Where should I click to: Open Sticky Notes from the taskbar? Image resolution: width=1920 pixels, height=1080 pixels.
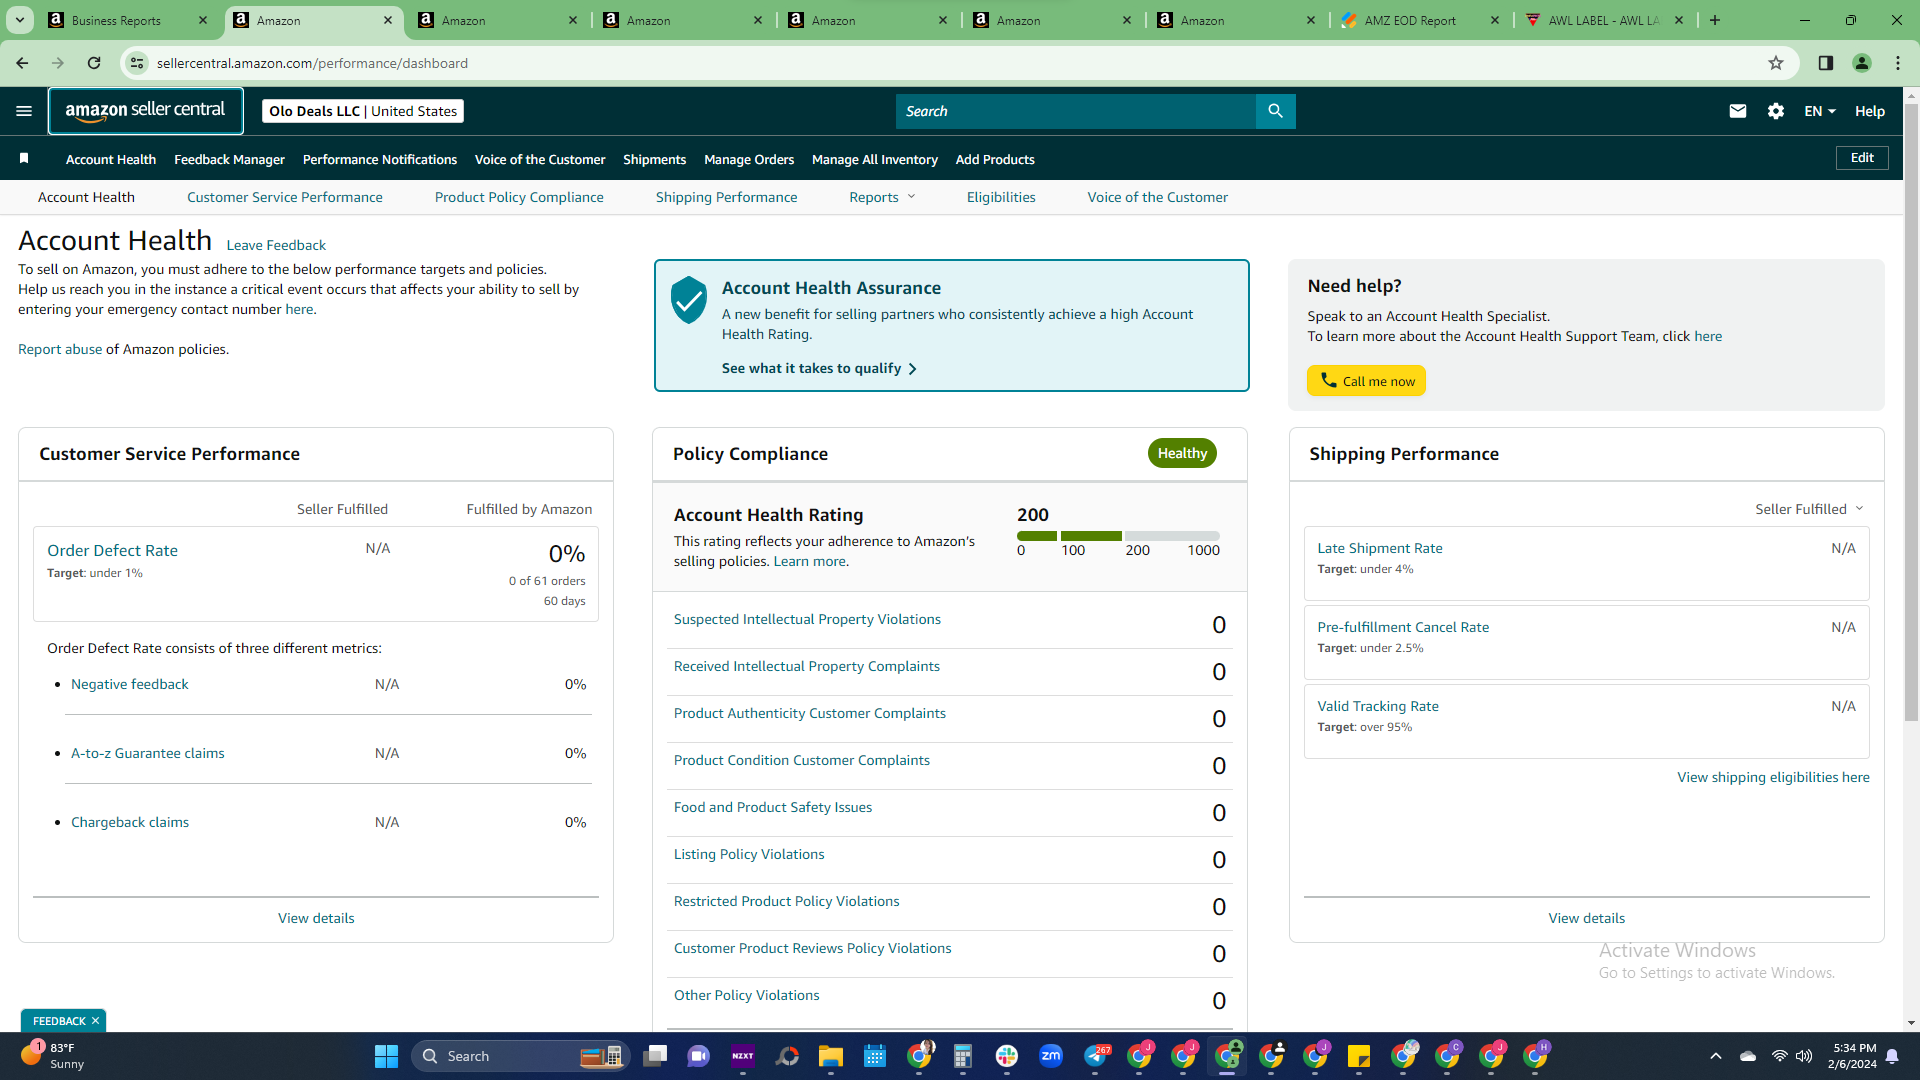click(1359, 1056)
